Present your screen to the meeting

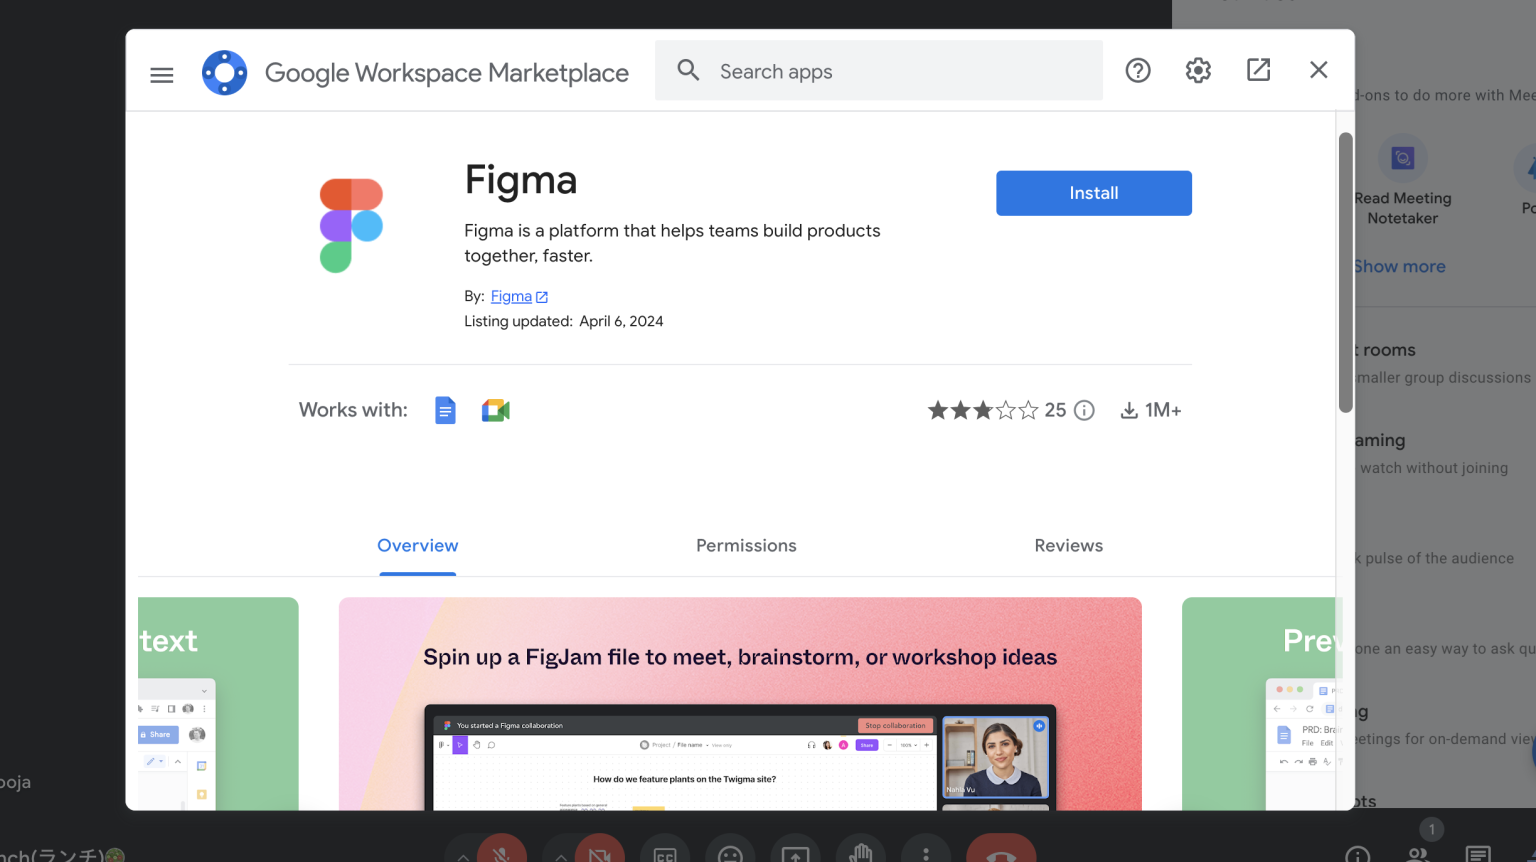tap(795, 852)
